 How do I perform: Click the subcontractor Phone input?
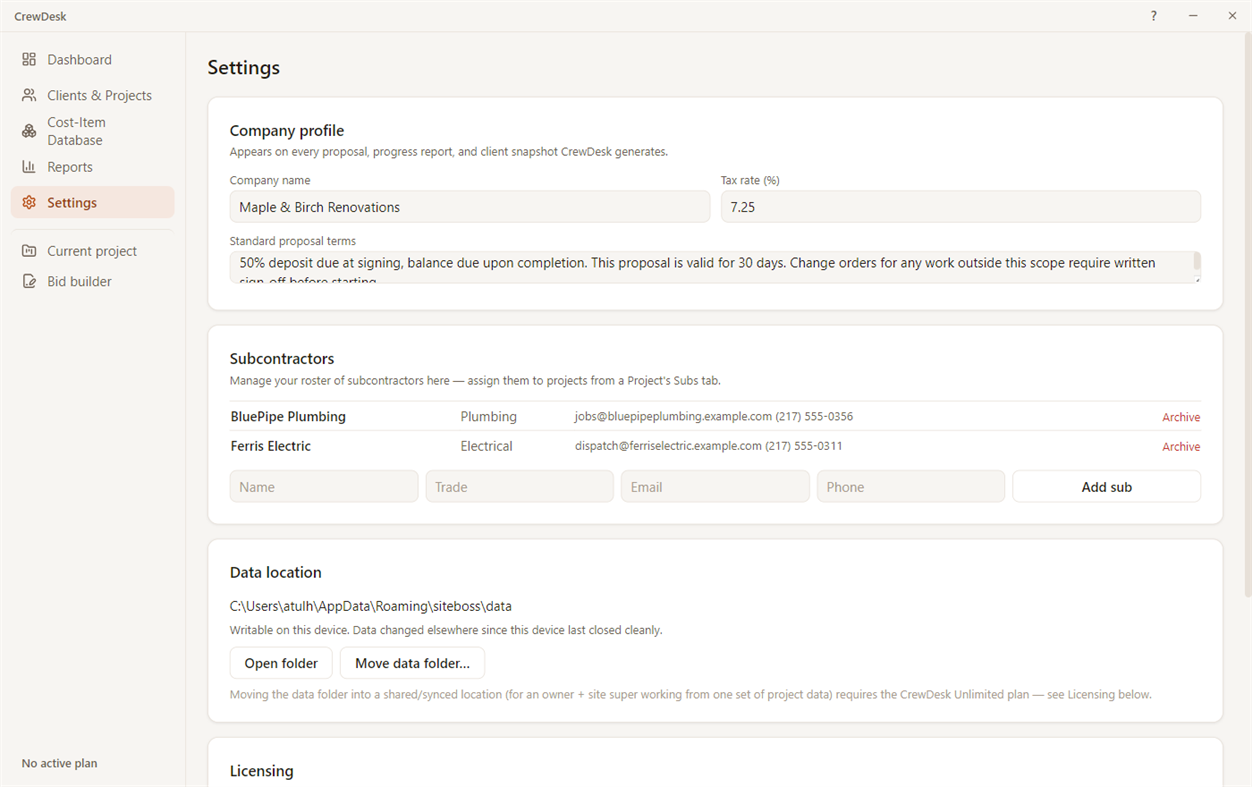tap(911, 487)
